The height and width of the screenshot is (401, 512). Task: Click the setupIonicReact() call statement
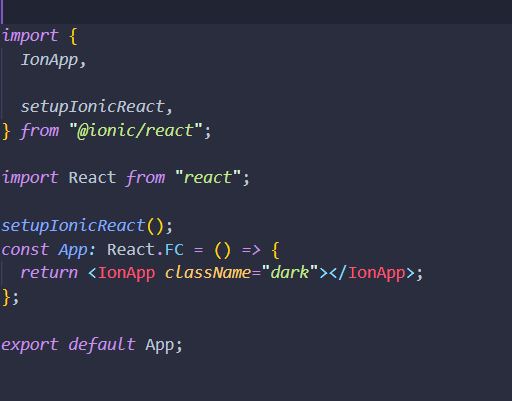click(x=87, y=226)
